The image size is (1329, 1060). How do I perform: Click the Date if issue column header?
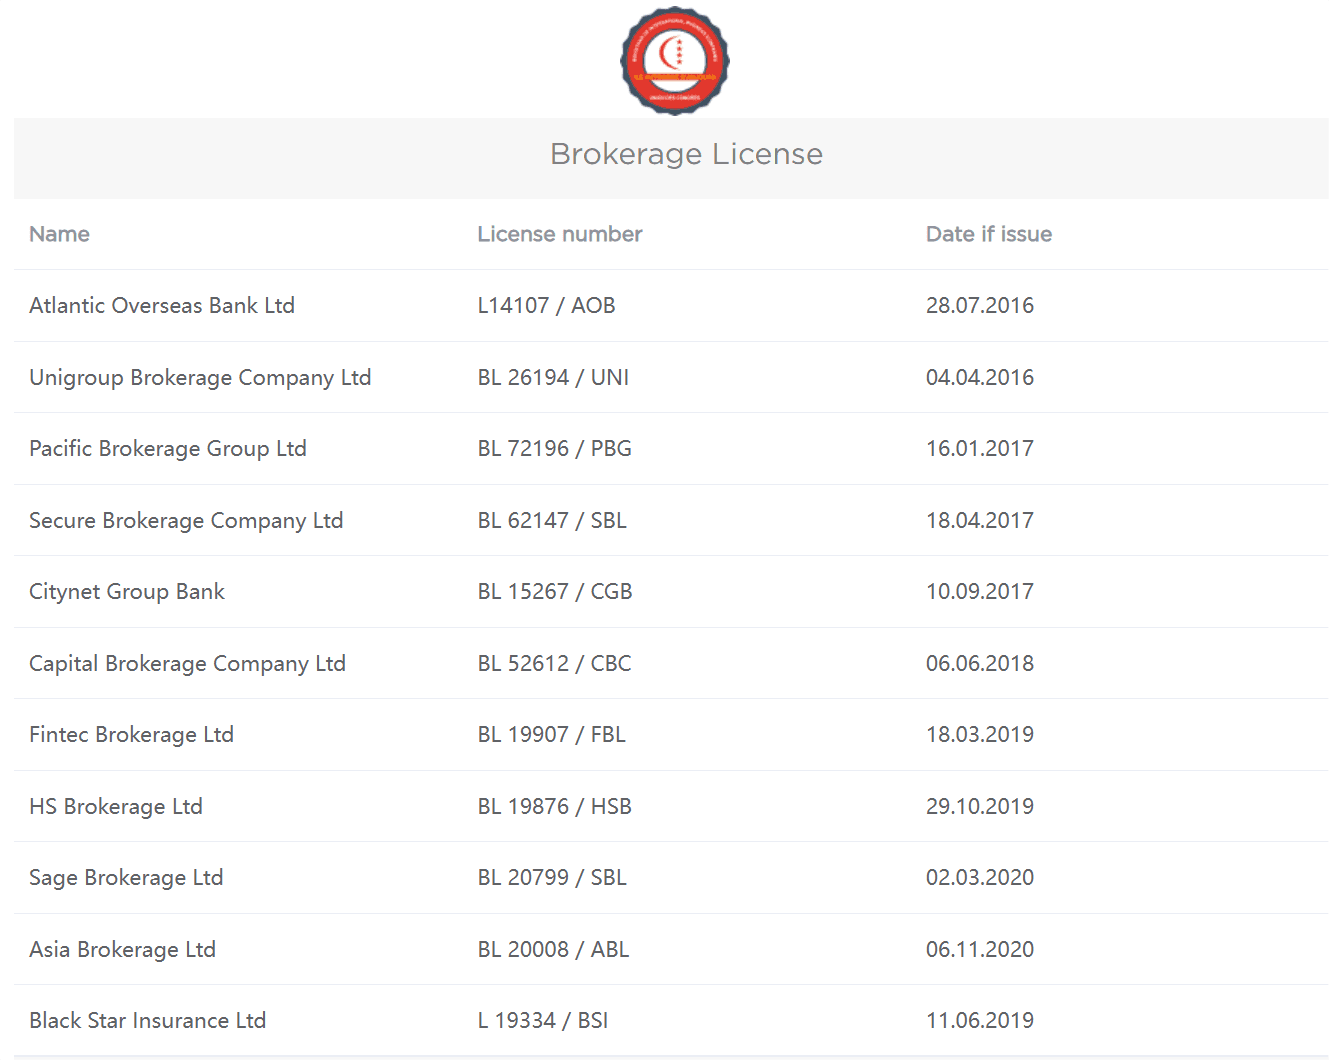pos(988,234)
